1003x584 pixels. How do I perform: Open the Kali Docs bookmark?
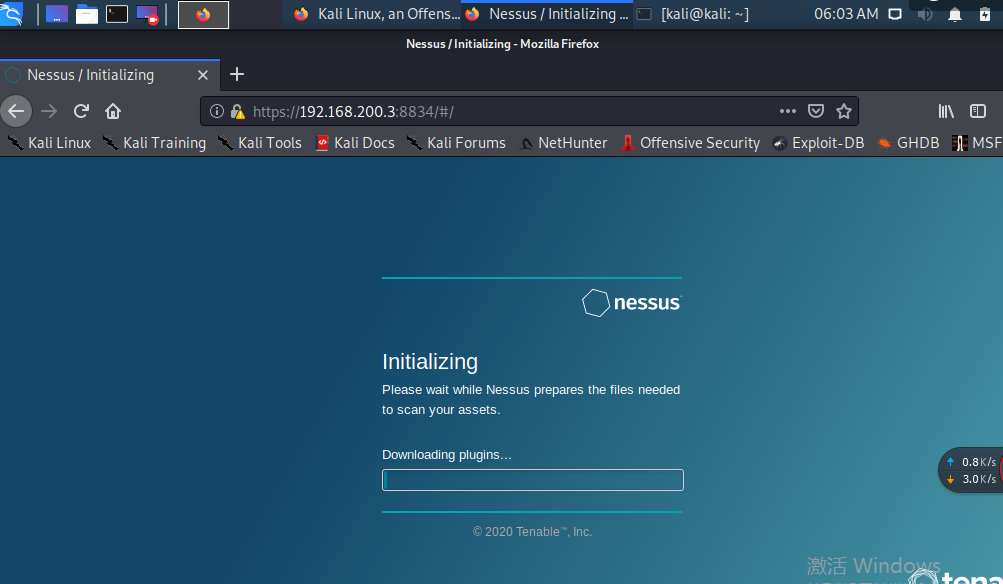pos(355,143)
